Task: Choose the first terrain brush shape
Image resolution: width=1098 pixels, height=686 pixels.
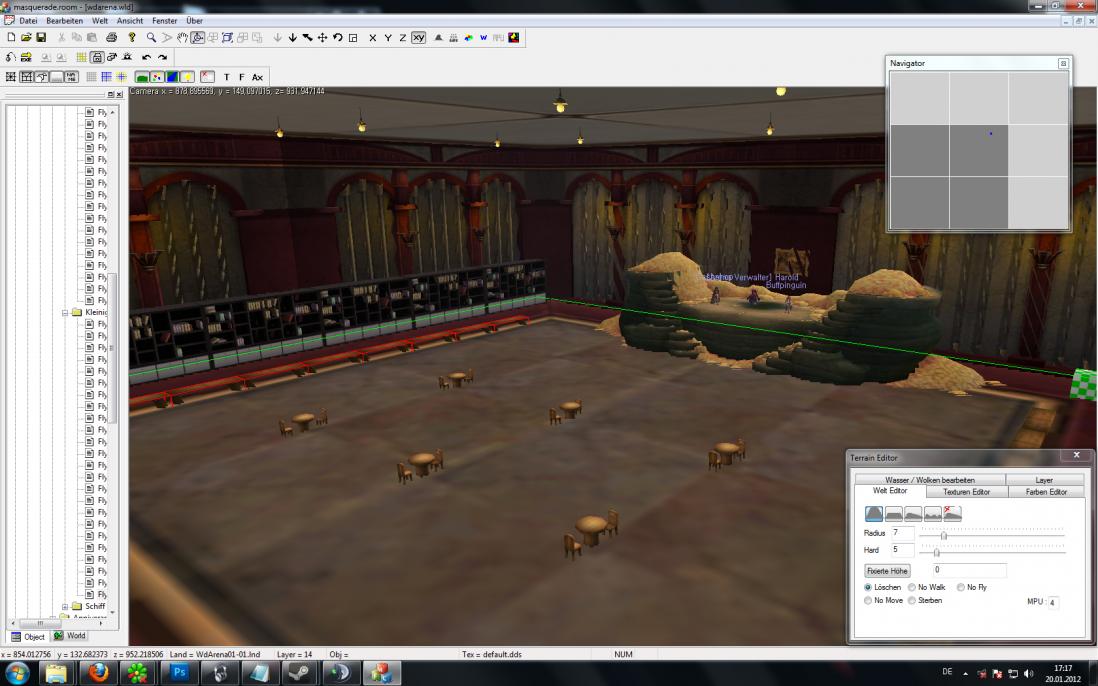Action: (x=874, y=514)
